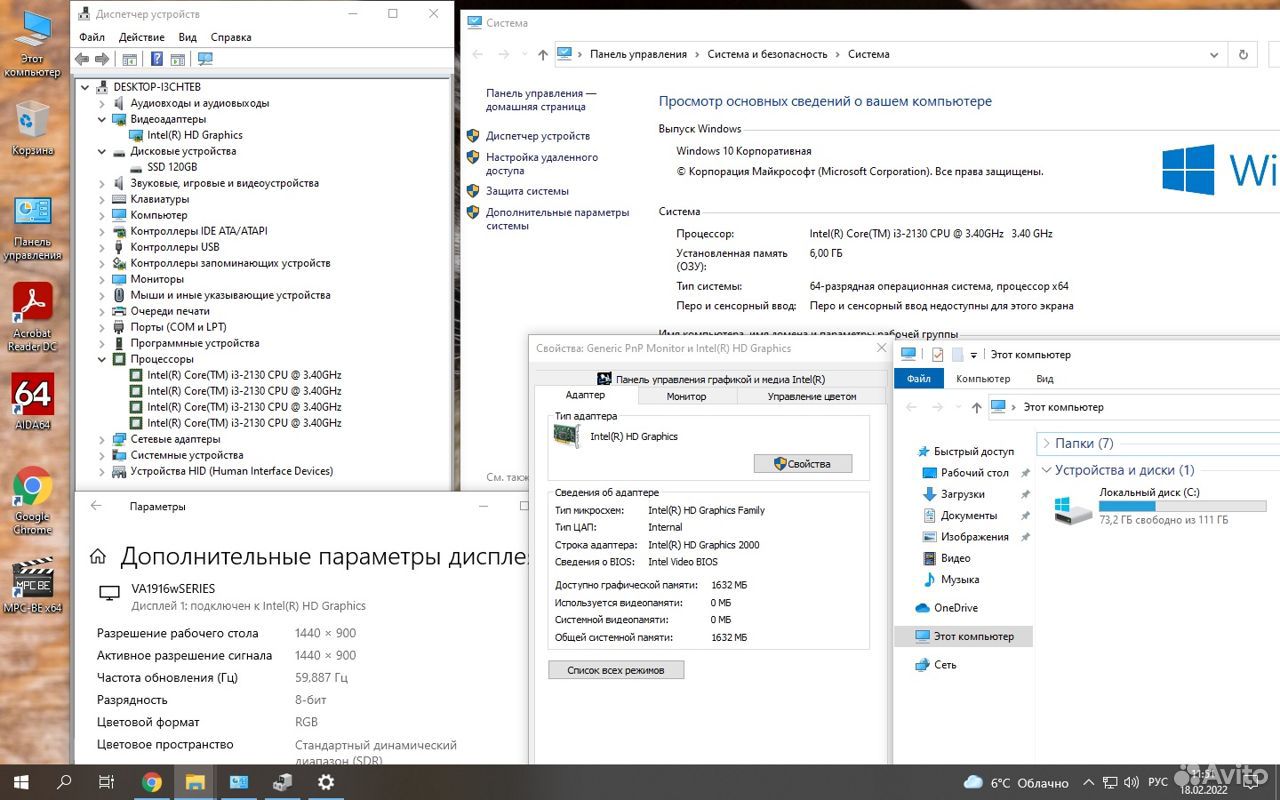The width and height of the screenshot is (1280, 800).
Task: Click the volume speaker icon in system tray
Action: [1132, 783]
